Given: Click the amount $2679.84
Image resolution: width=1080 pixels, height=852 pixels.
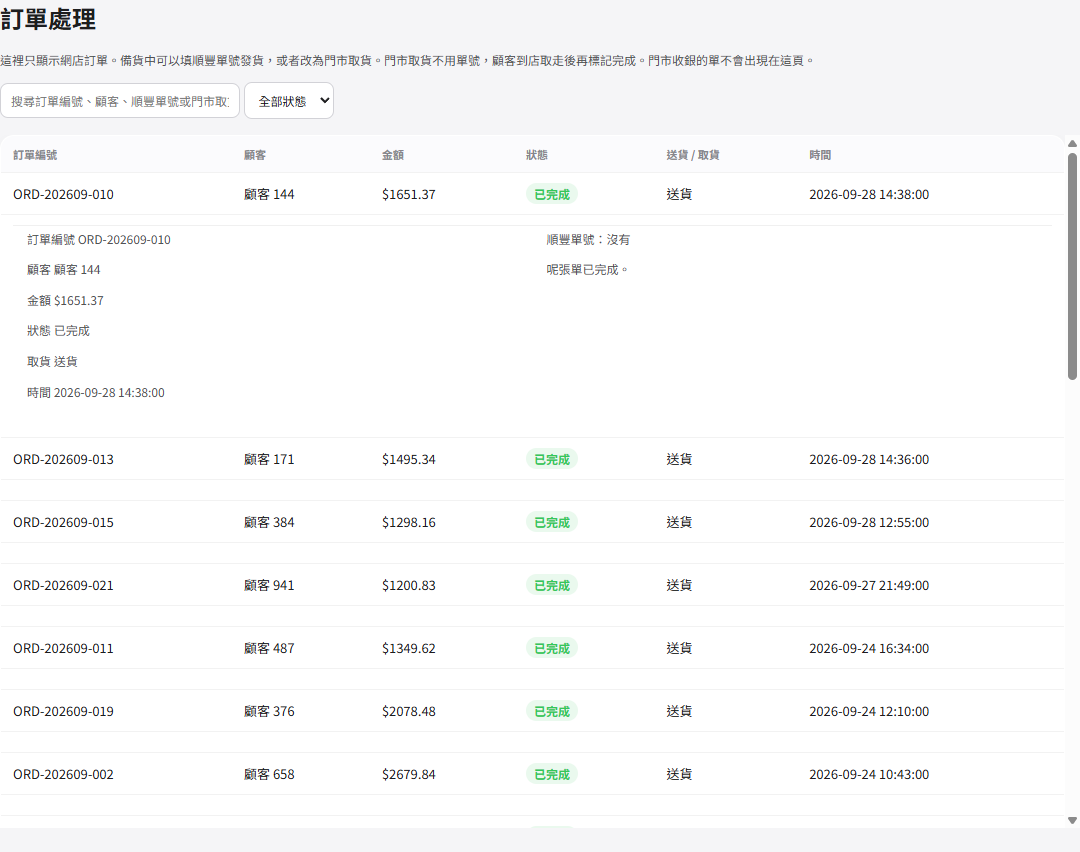Looking at the screenshot, I should pos(409,774).
